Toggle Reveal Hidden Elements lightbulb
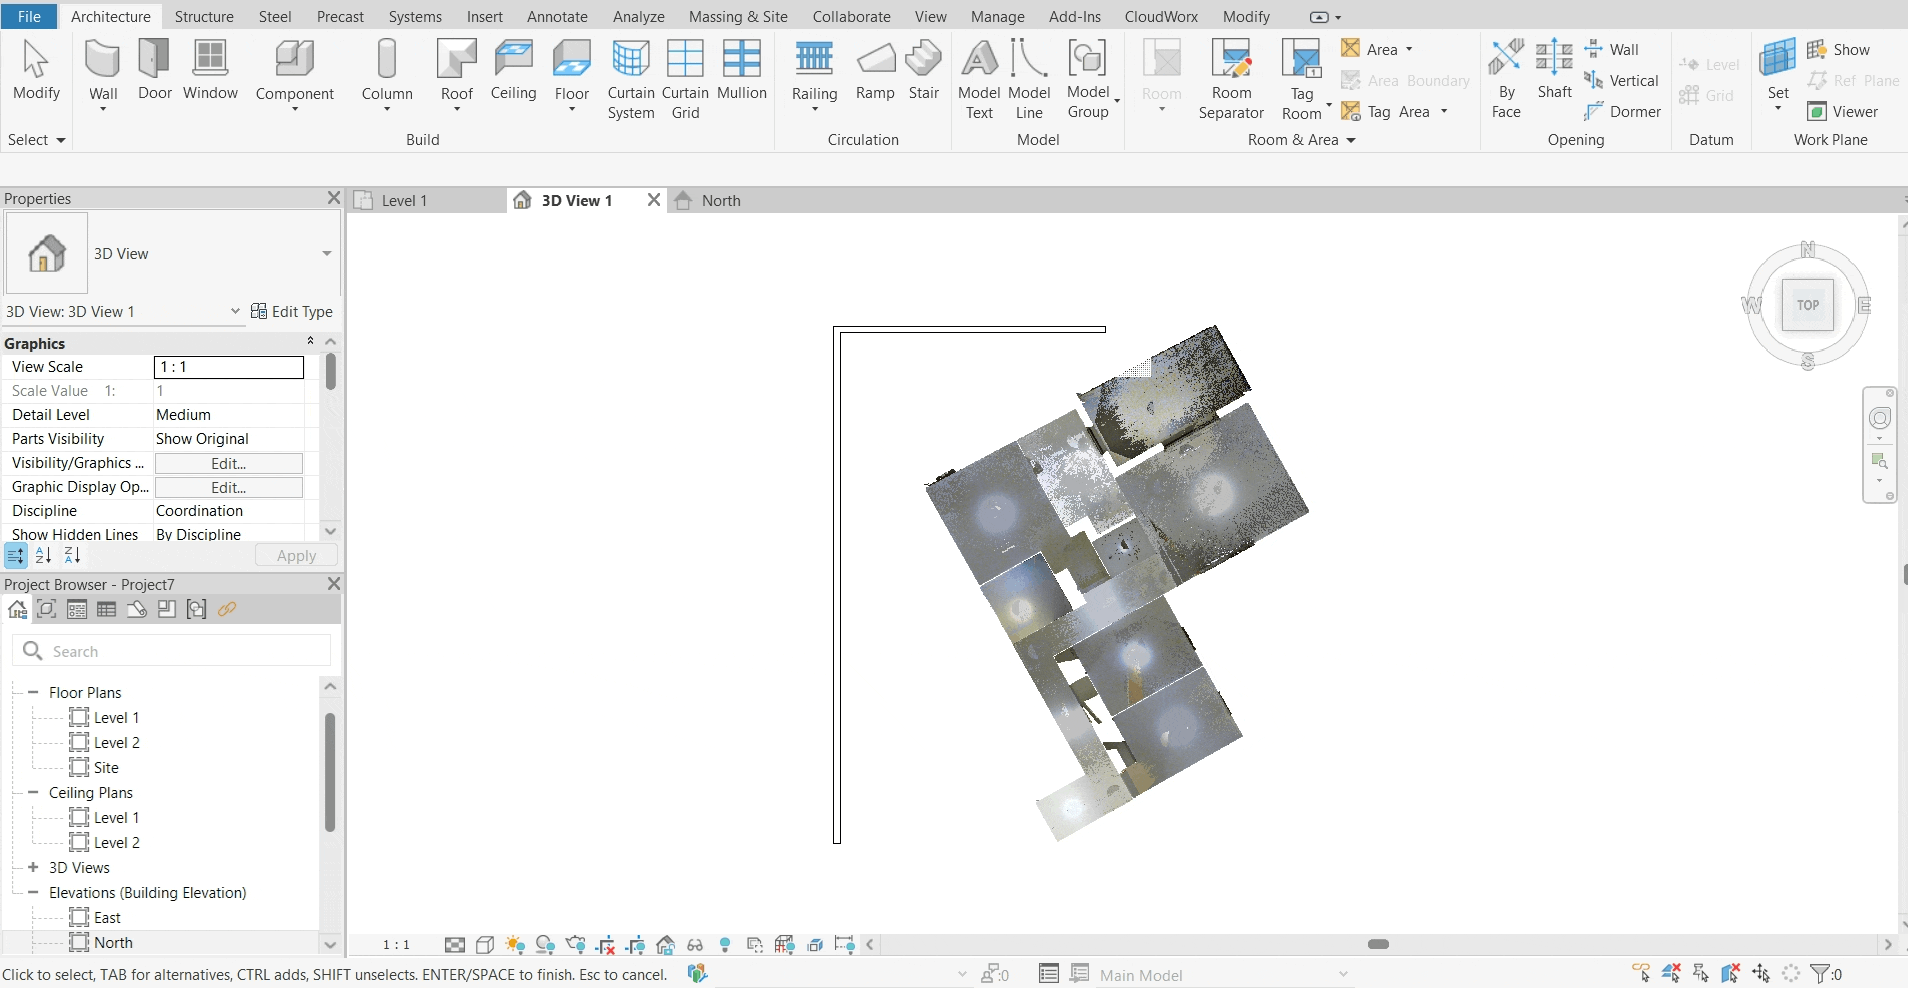Viewport: 1908px width, 988px height. click(725, 945)
